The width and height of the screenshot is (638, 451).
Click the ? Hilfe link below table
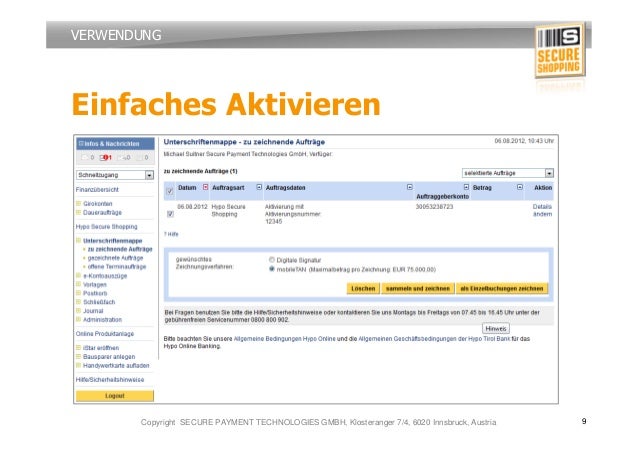171,234
